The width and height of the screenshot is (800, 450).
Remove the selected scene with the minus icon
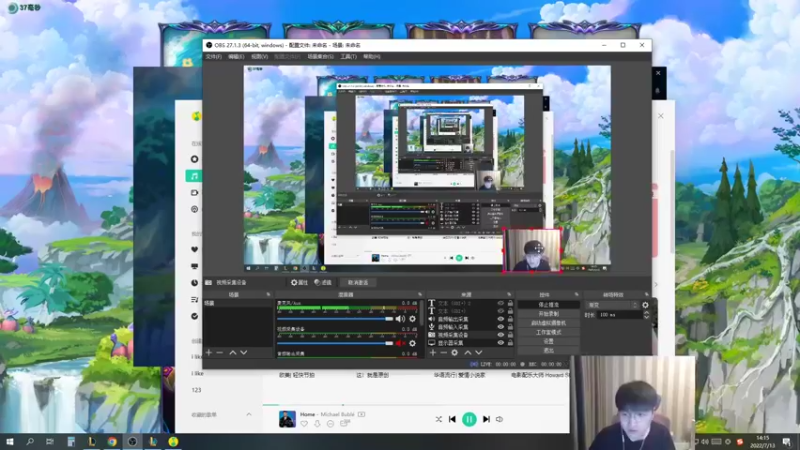219,353
